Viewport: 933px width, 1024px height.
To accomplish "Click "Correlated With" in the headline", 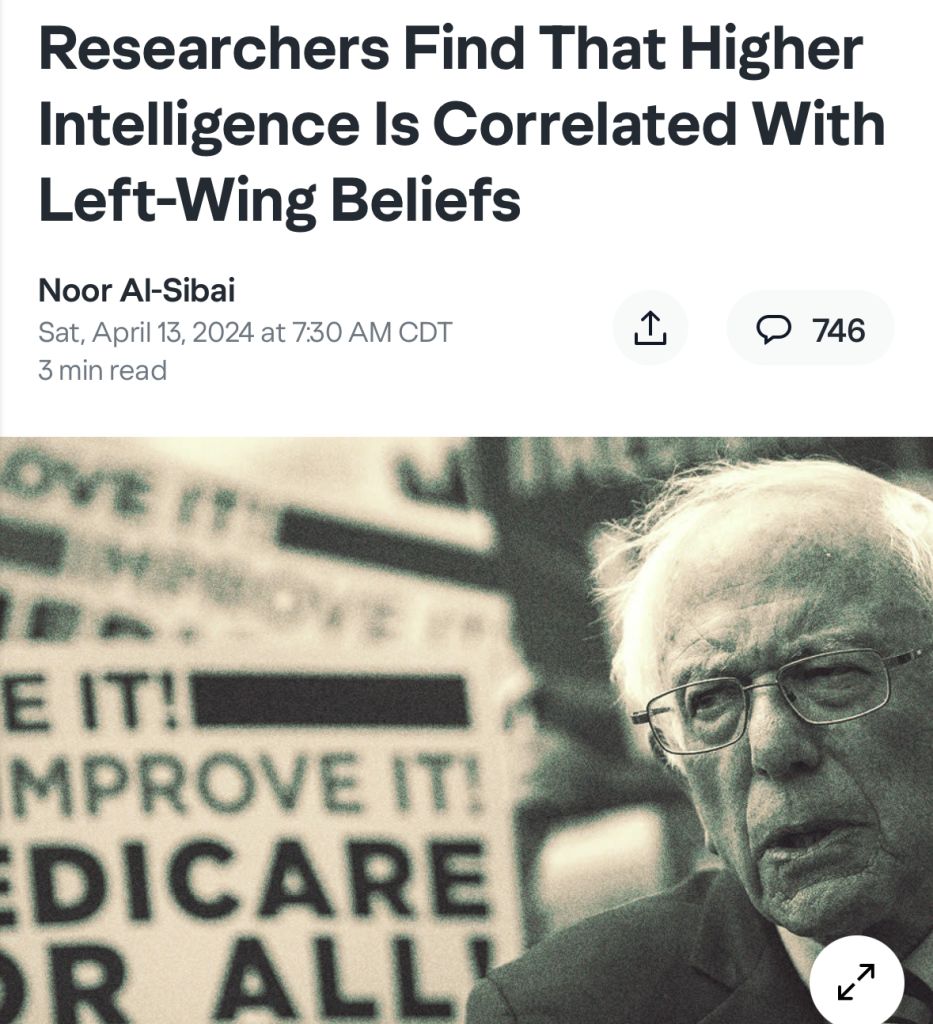I will click(659, 123).
